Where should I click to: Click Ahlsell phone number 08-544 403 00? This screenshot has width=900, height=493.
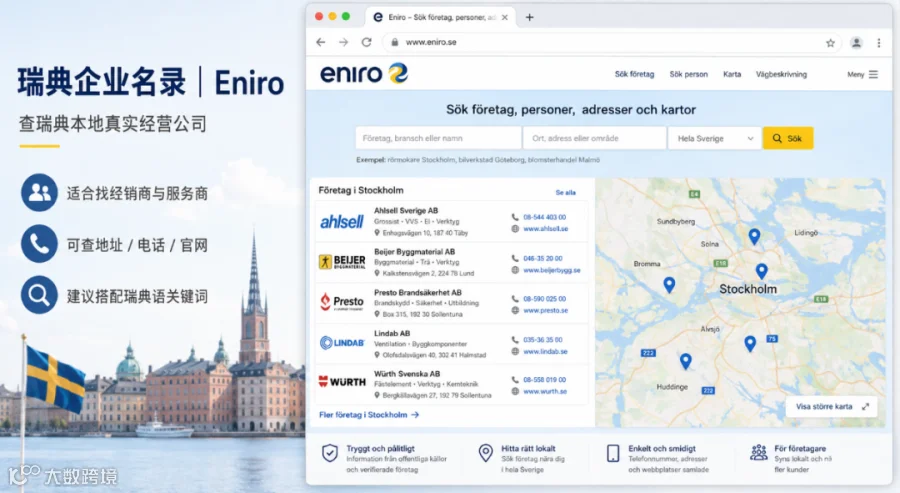pos(544,217)
